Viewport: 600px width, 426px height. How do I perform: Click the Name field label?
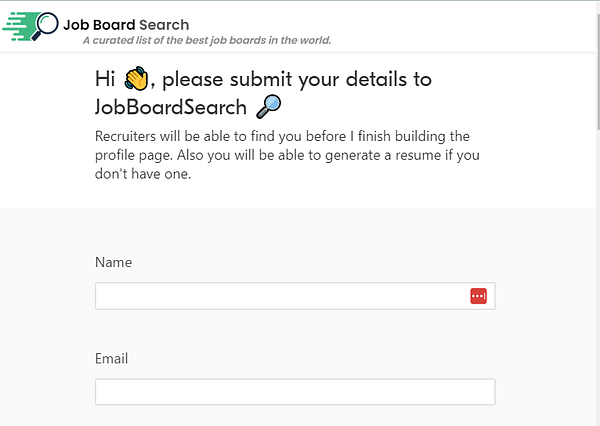click(113, 262)
